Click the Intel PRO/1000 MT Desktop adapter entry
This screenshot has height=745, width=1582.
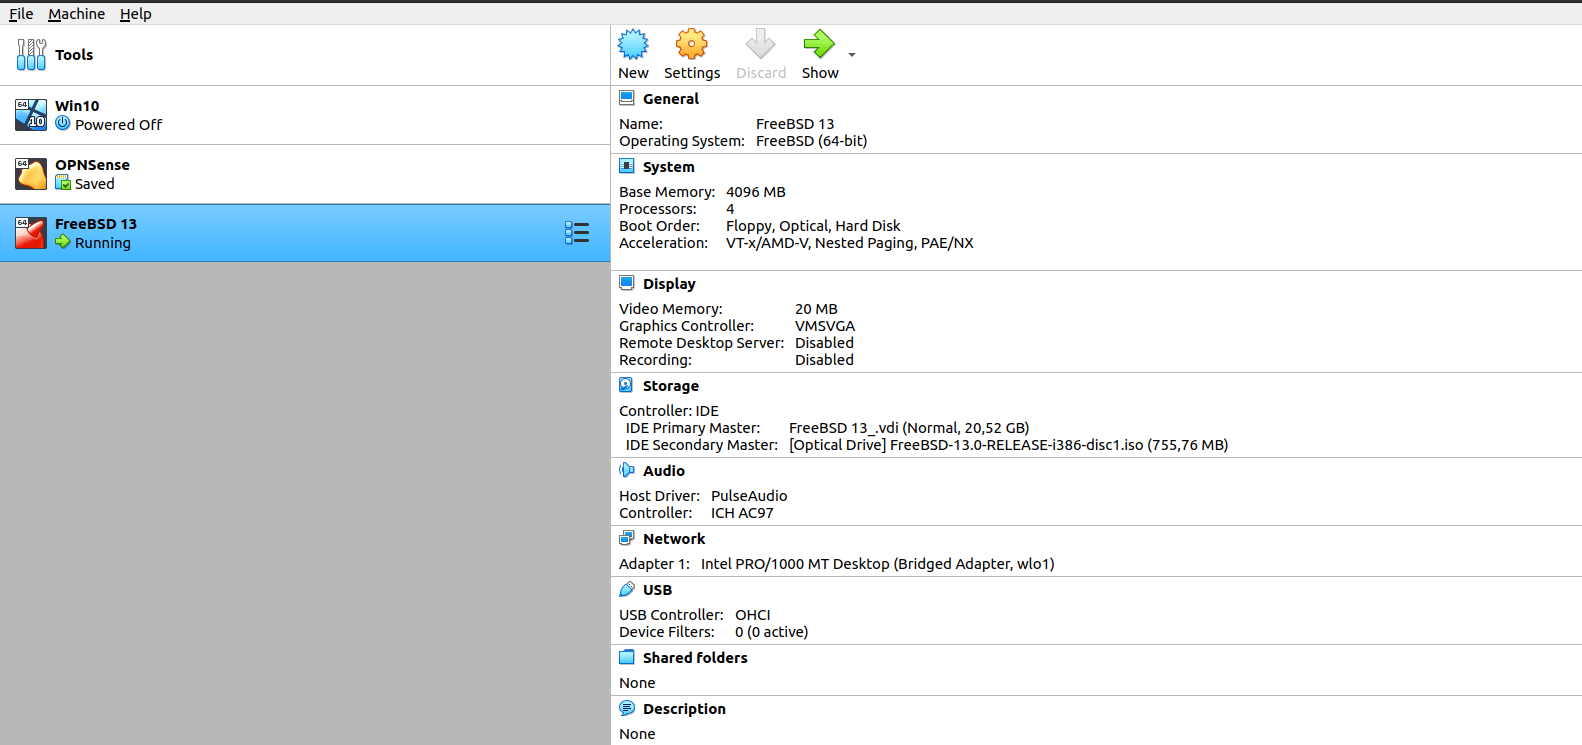[x=877, y=564]
